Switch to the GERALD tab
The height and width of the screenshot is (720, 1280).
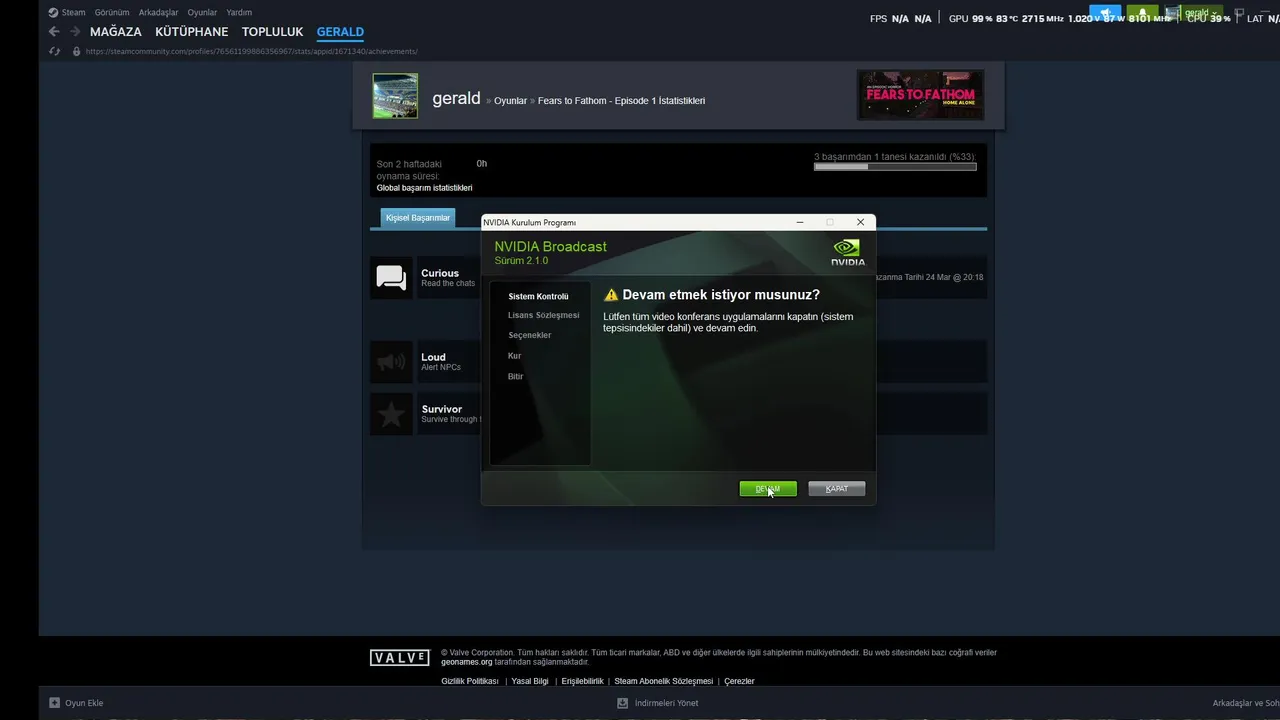click(340, 32)
